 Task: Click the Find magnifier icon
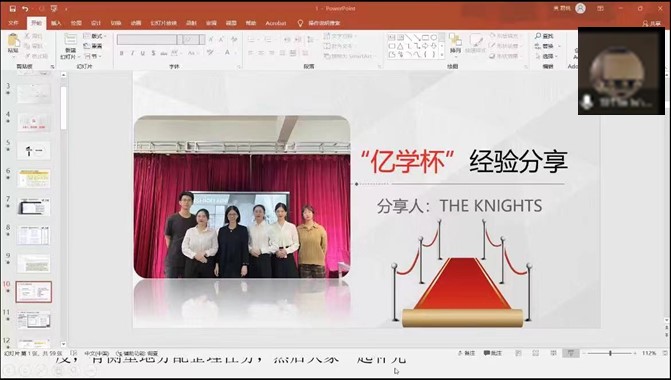coord(538,36)
